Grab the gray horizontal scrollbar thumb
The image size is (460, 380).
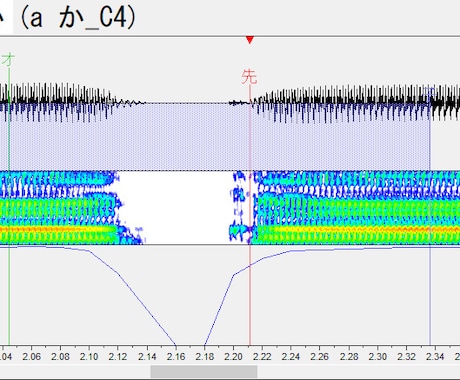pos(204,371)
